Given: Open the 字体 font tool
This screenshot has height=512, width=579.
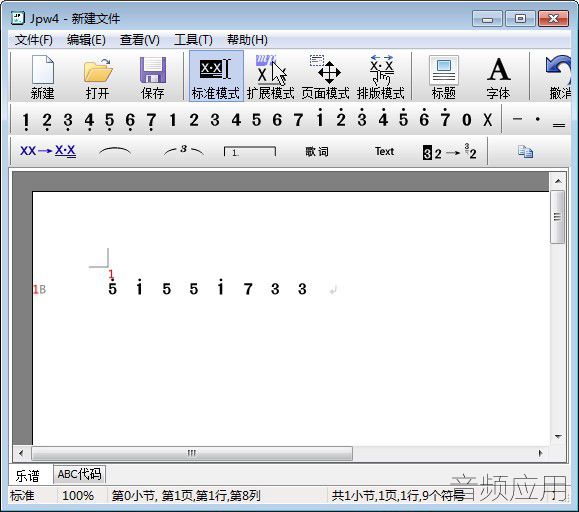Looking at the screenshot, I should click(x=498, y=69).
